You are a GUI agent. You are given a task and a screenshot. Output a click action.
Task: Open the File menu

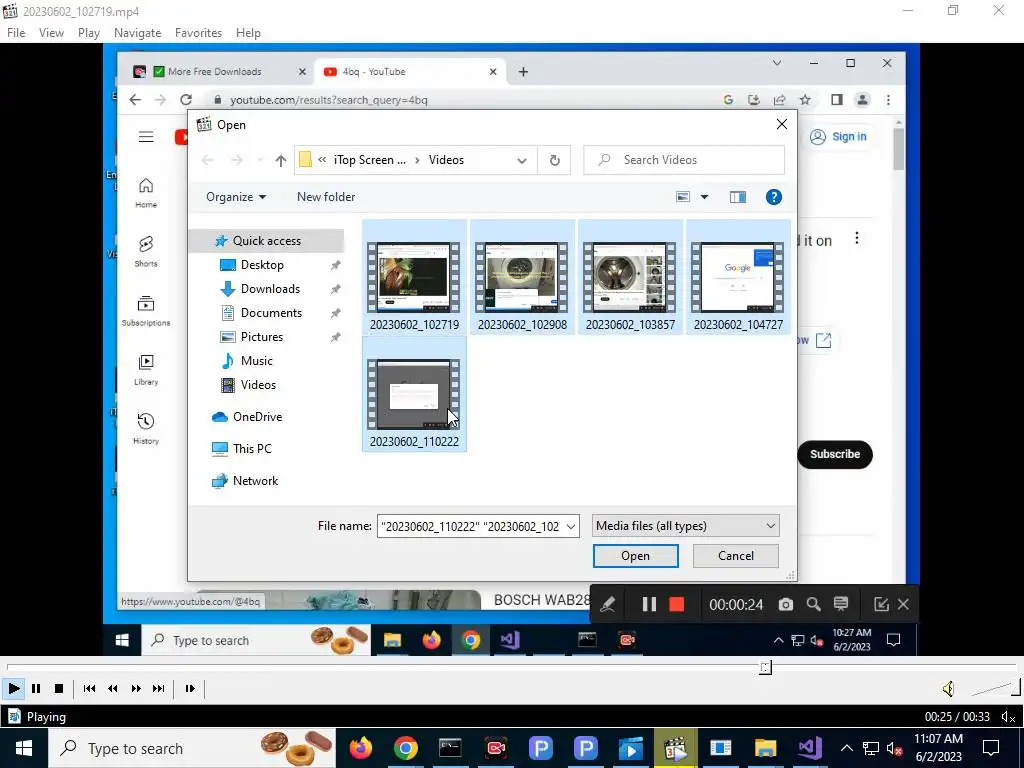click(16, 33)
